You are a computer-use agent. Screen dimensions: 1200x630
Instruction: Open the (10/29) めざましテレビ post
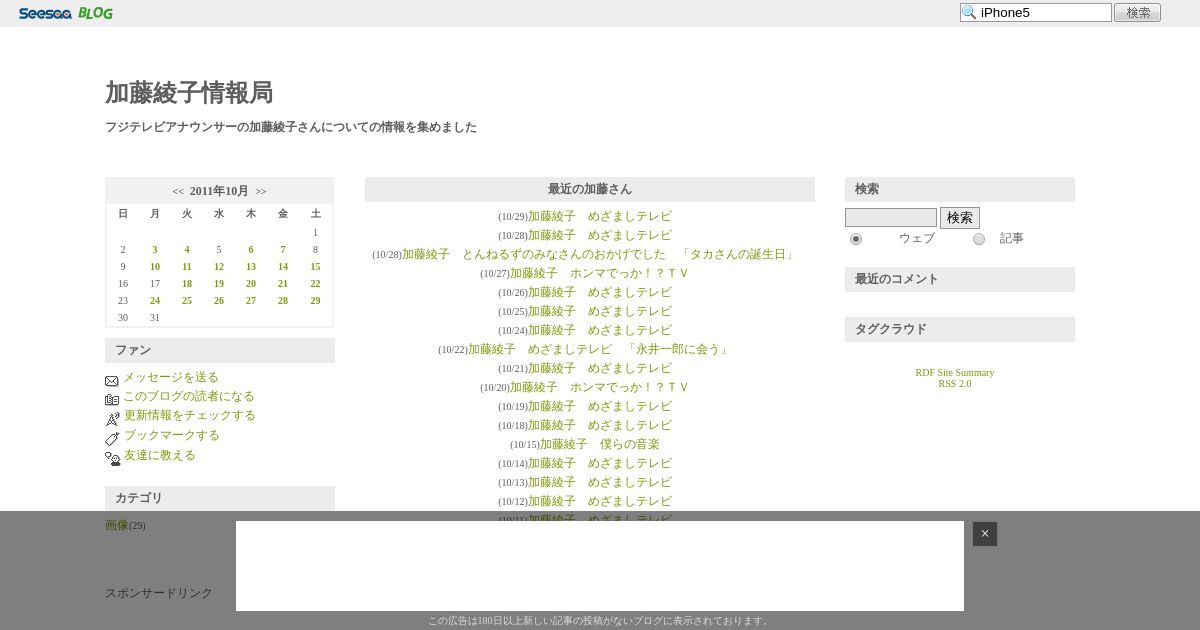click(x=600, y=216)
